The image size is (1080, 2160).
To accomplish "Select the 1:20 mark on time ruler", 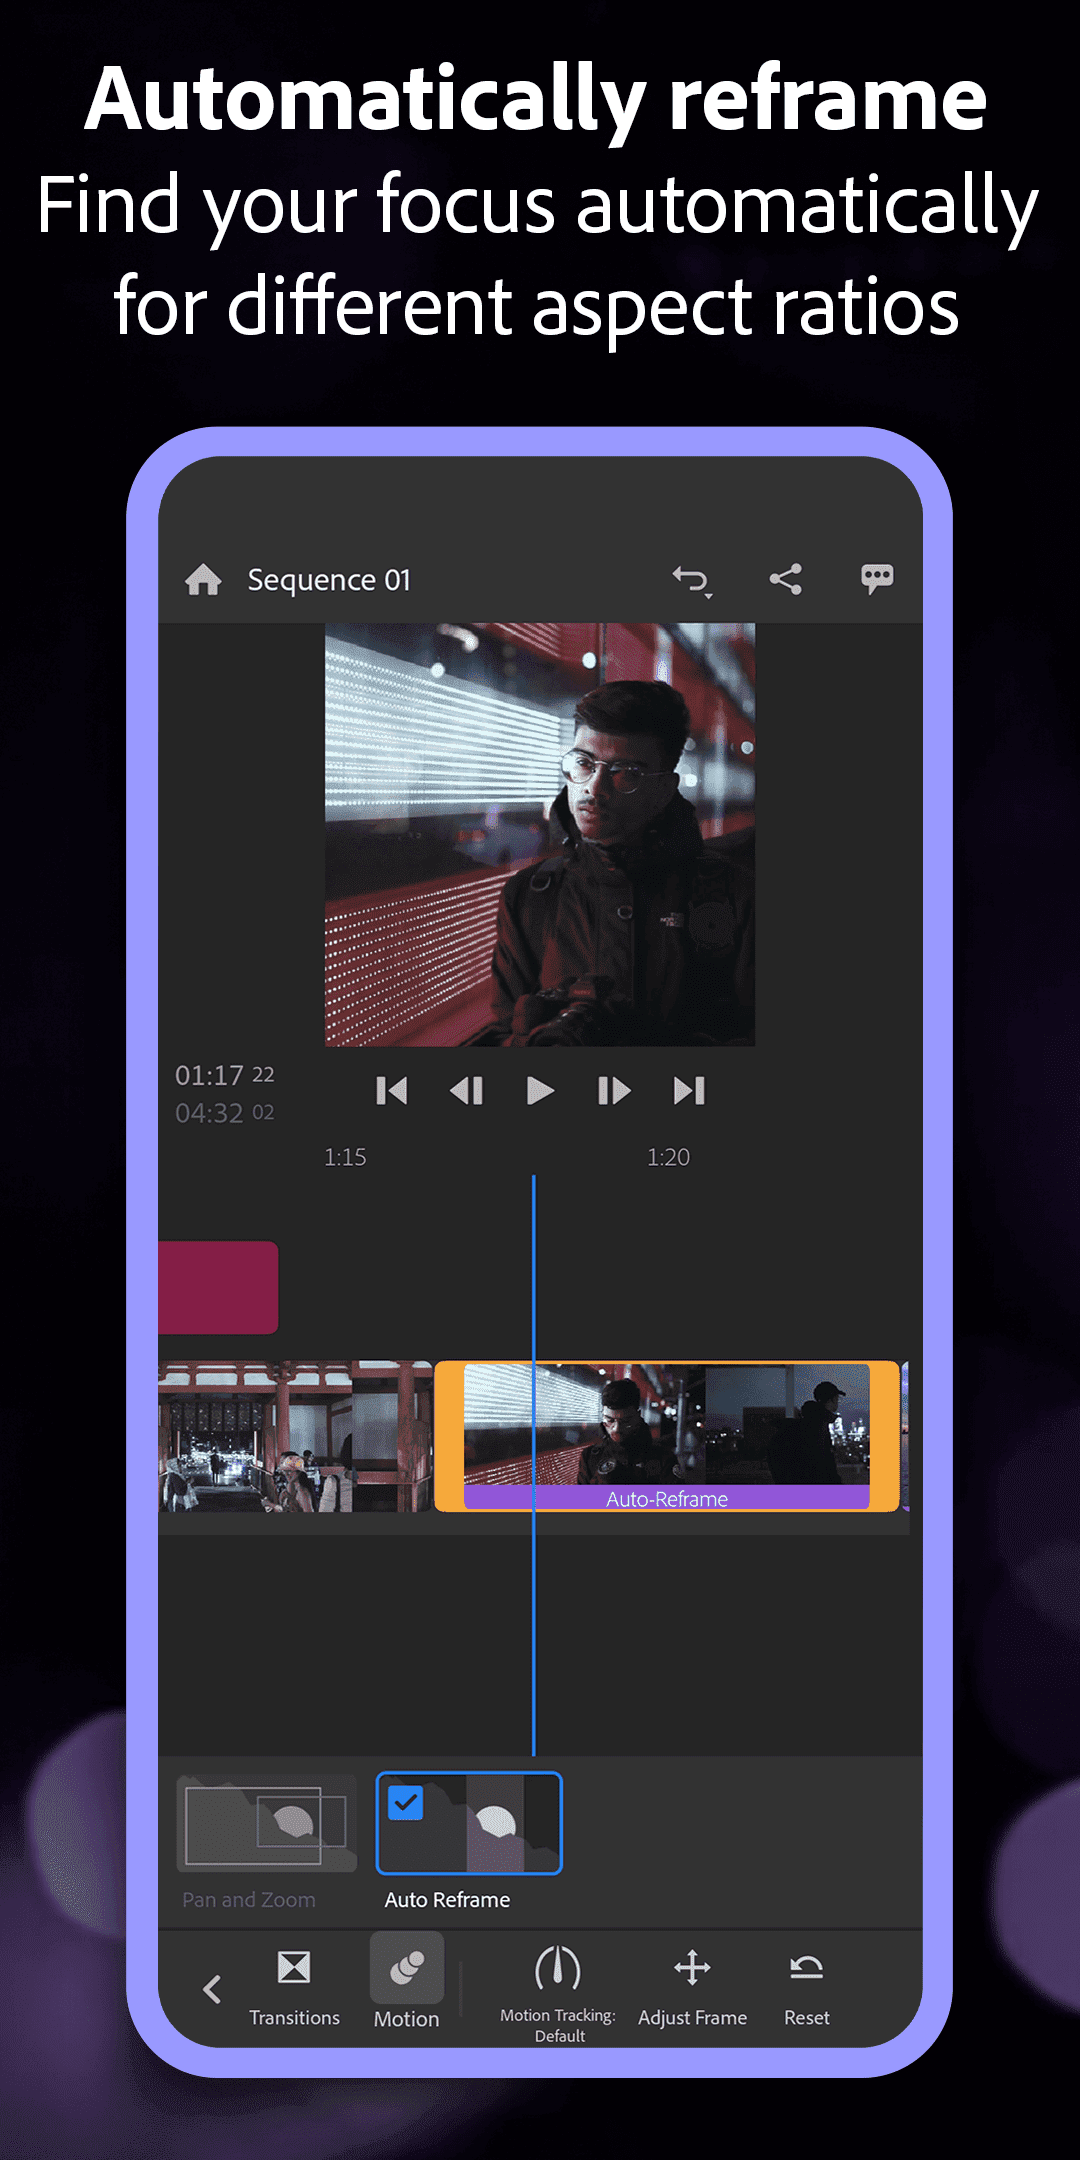I will pos(668,1157).
